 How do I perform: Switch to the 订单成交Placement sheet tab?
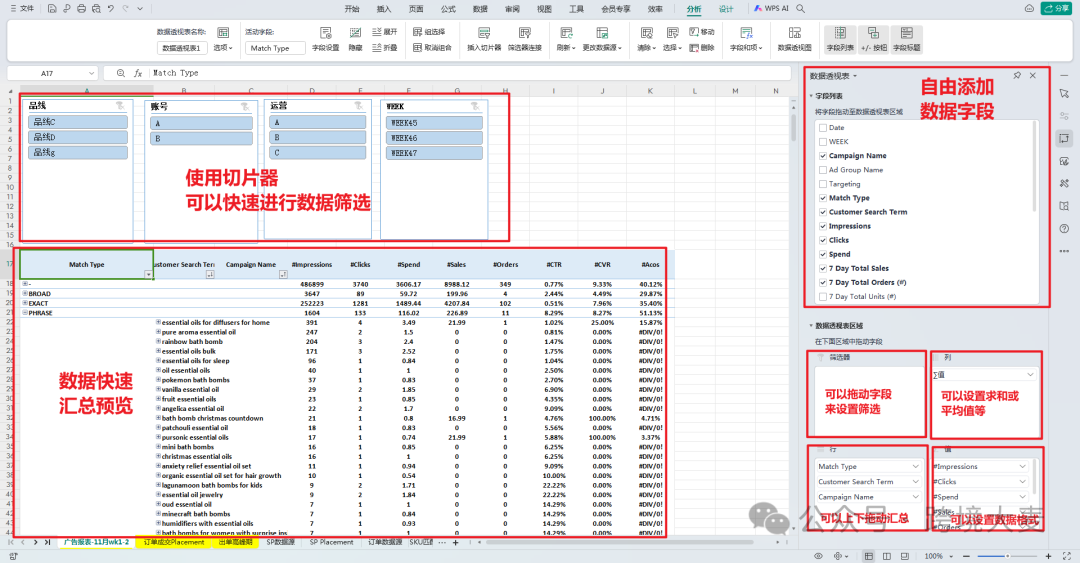(x=174, y=542)
